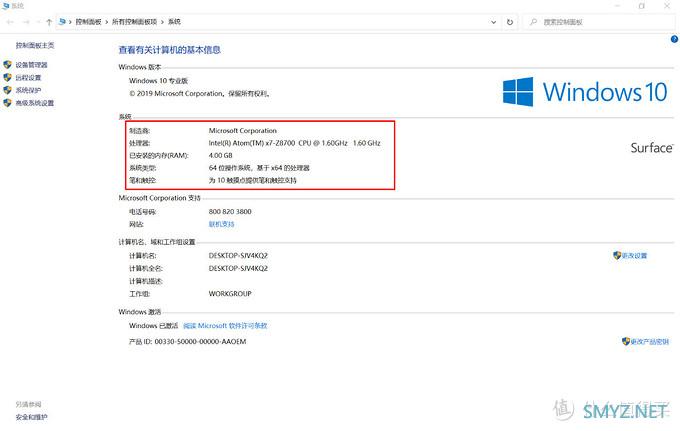Click the Surface brand logo
The image size is (680, 431).
point(652,148)
